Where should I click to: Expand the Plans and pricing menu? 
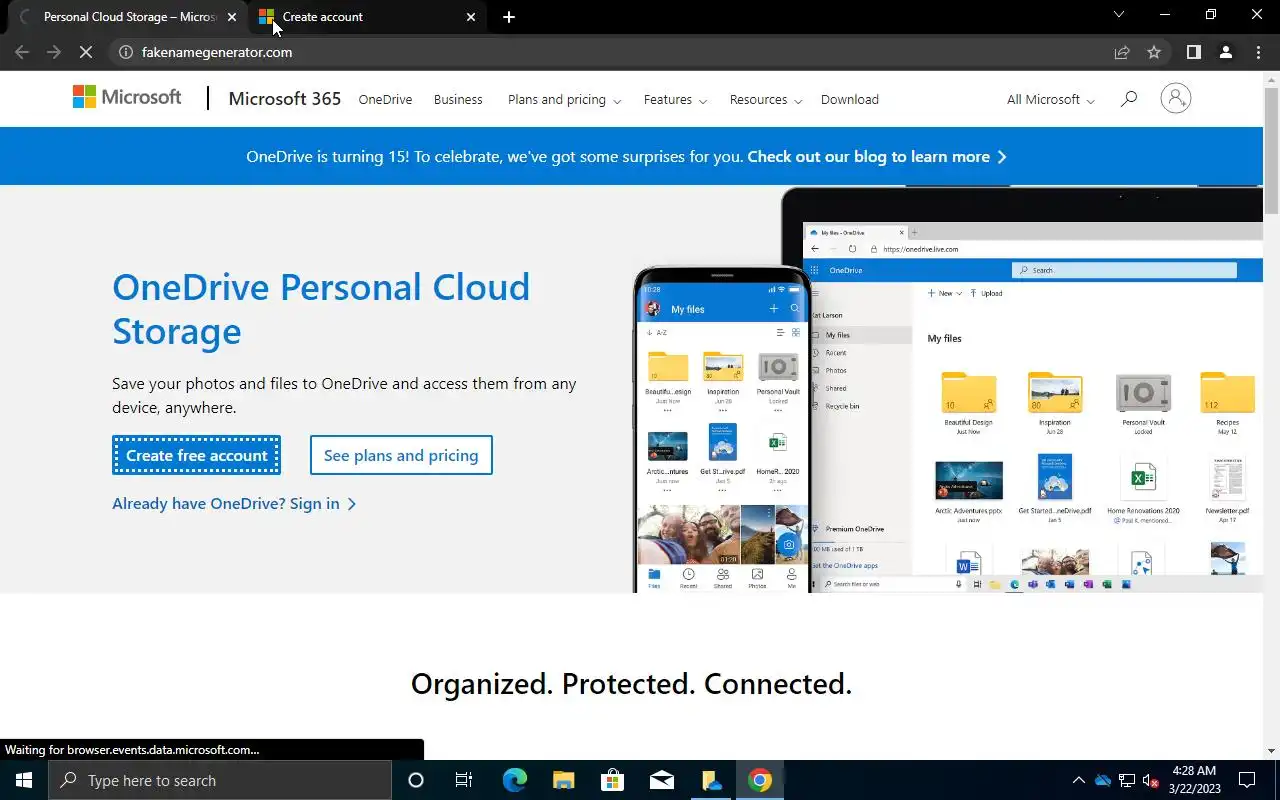pos(564,99)
